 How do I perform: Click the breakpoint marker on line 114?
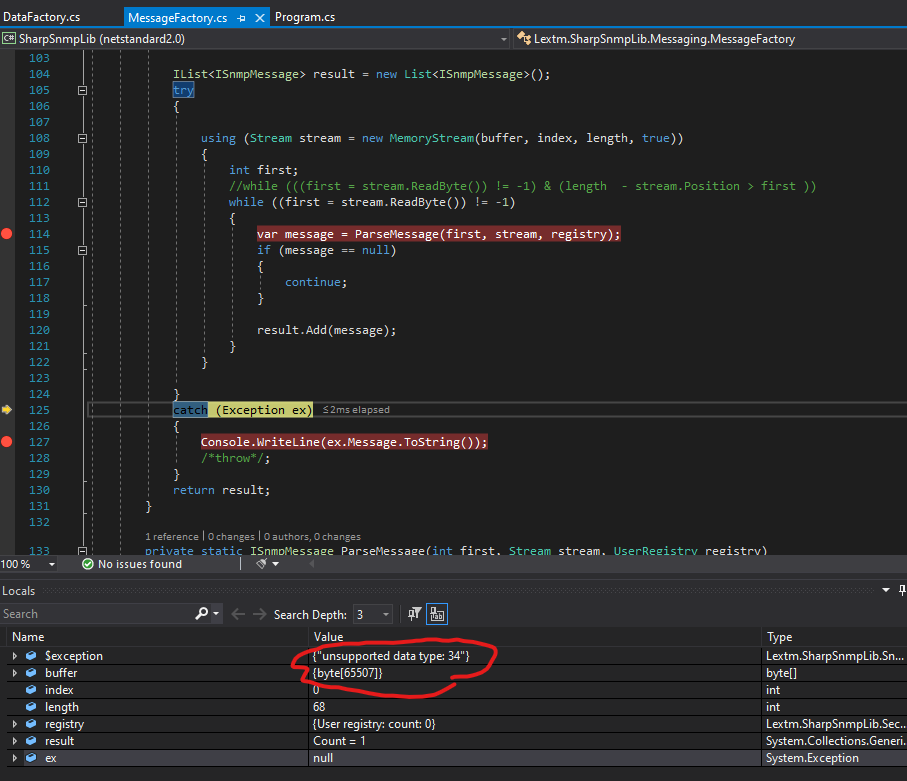click(x=8, y=234)
